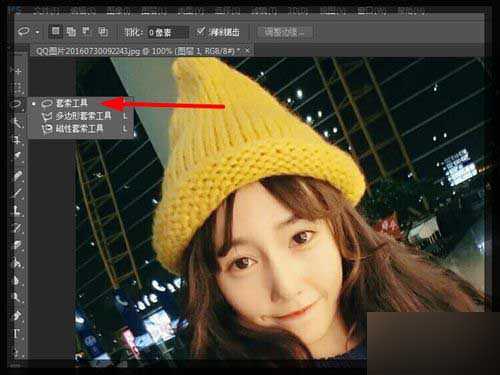The height and width of the screenshot is (375, 500).
Task: Choose New Selection mode in options bar
Action: tap(56, 31)
